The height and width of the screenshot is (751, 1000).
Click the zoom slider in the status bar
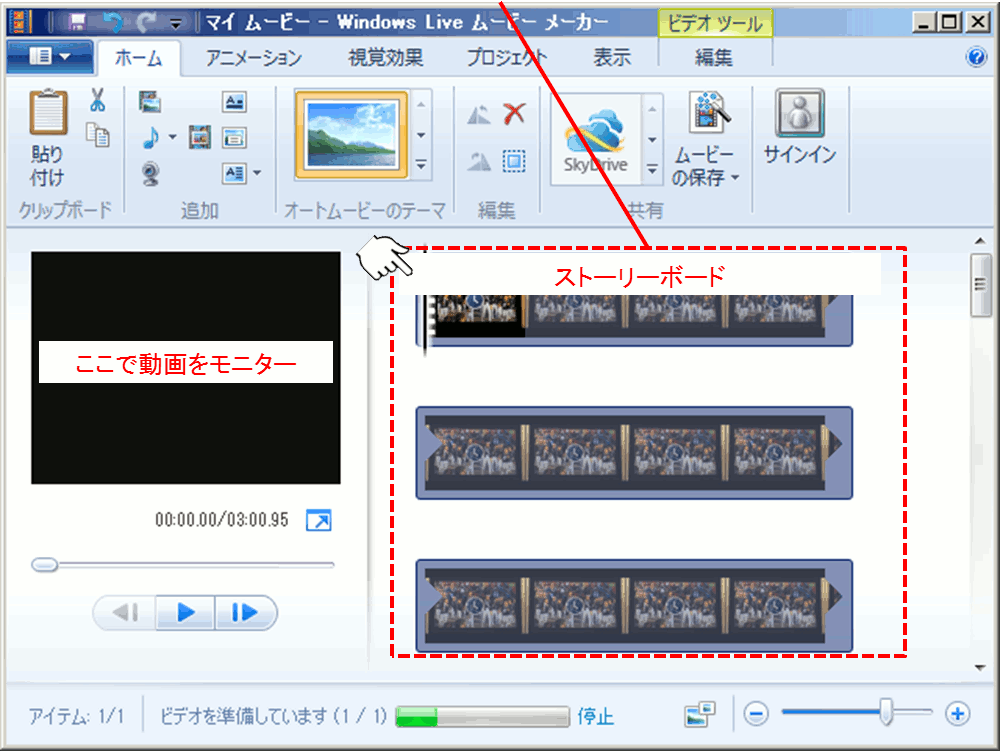coord(886,713)
